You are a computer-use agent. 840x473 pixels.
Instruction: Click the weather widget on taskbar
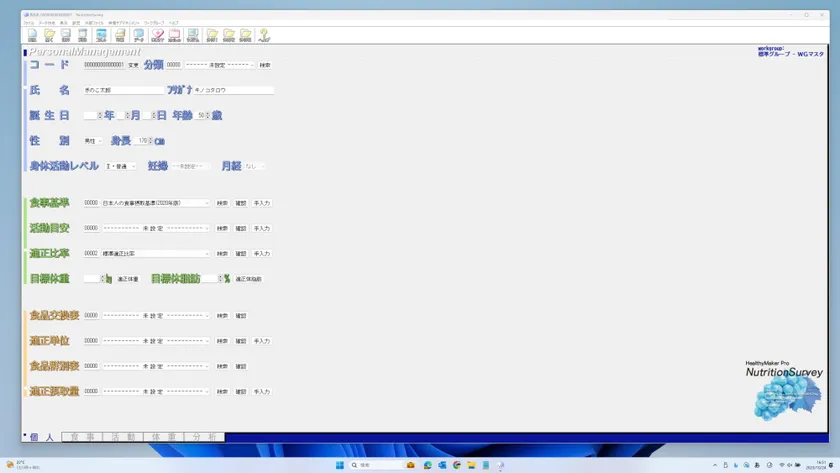click(x=22, y=465)
